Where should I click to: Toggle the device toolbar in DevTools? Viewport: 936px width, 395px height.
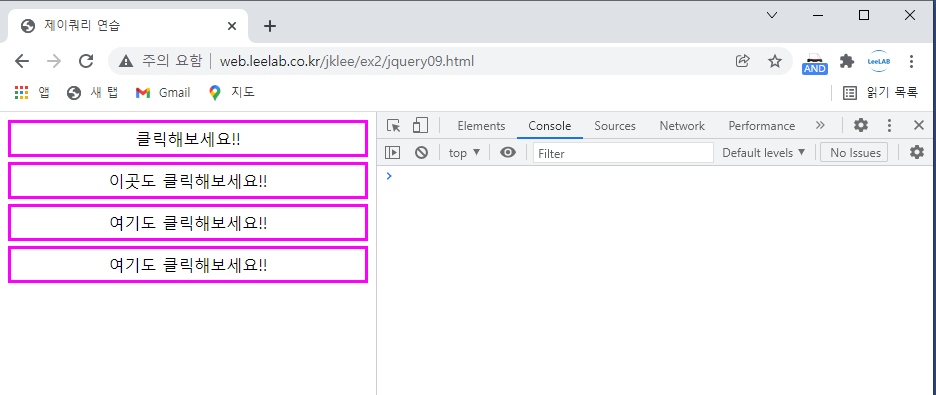(421, 125)
